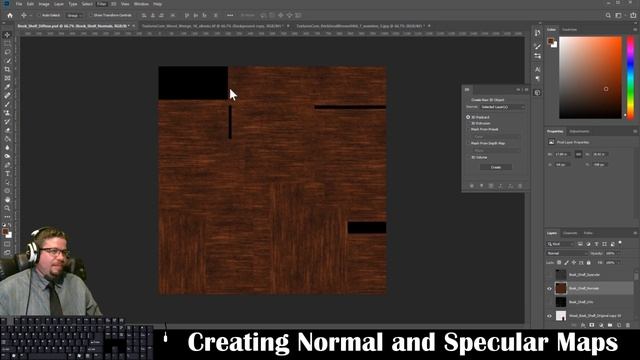This screenshot has width=640, height=360.
Task: Toggle visibility of Book_Shelf_Normals layer
Action: pos(549,289)
